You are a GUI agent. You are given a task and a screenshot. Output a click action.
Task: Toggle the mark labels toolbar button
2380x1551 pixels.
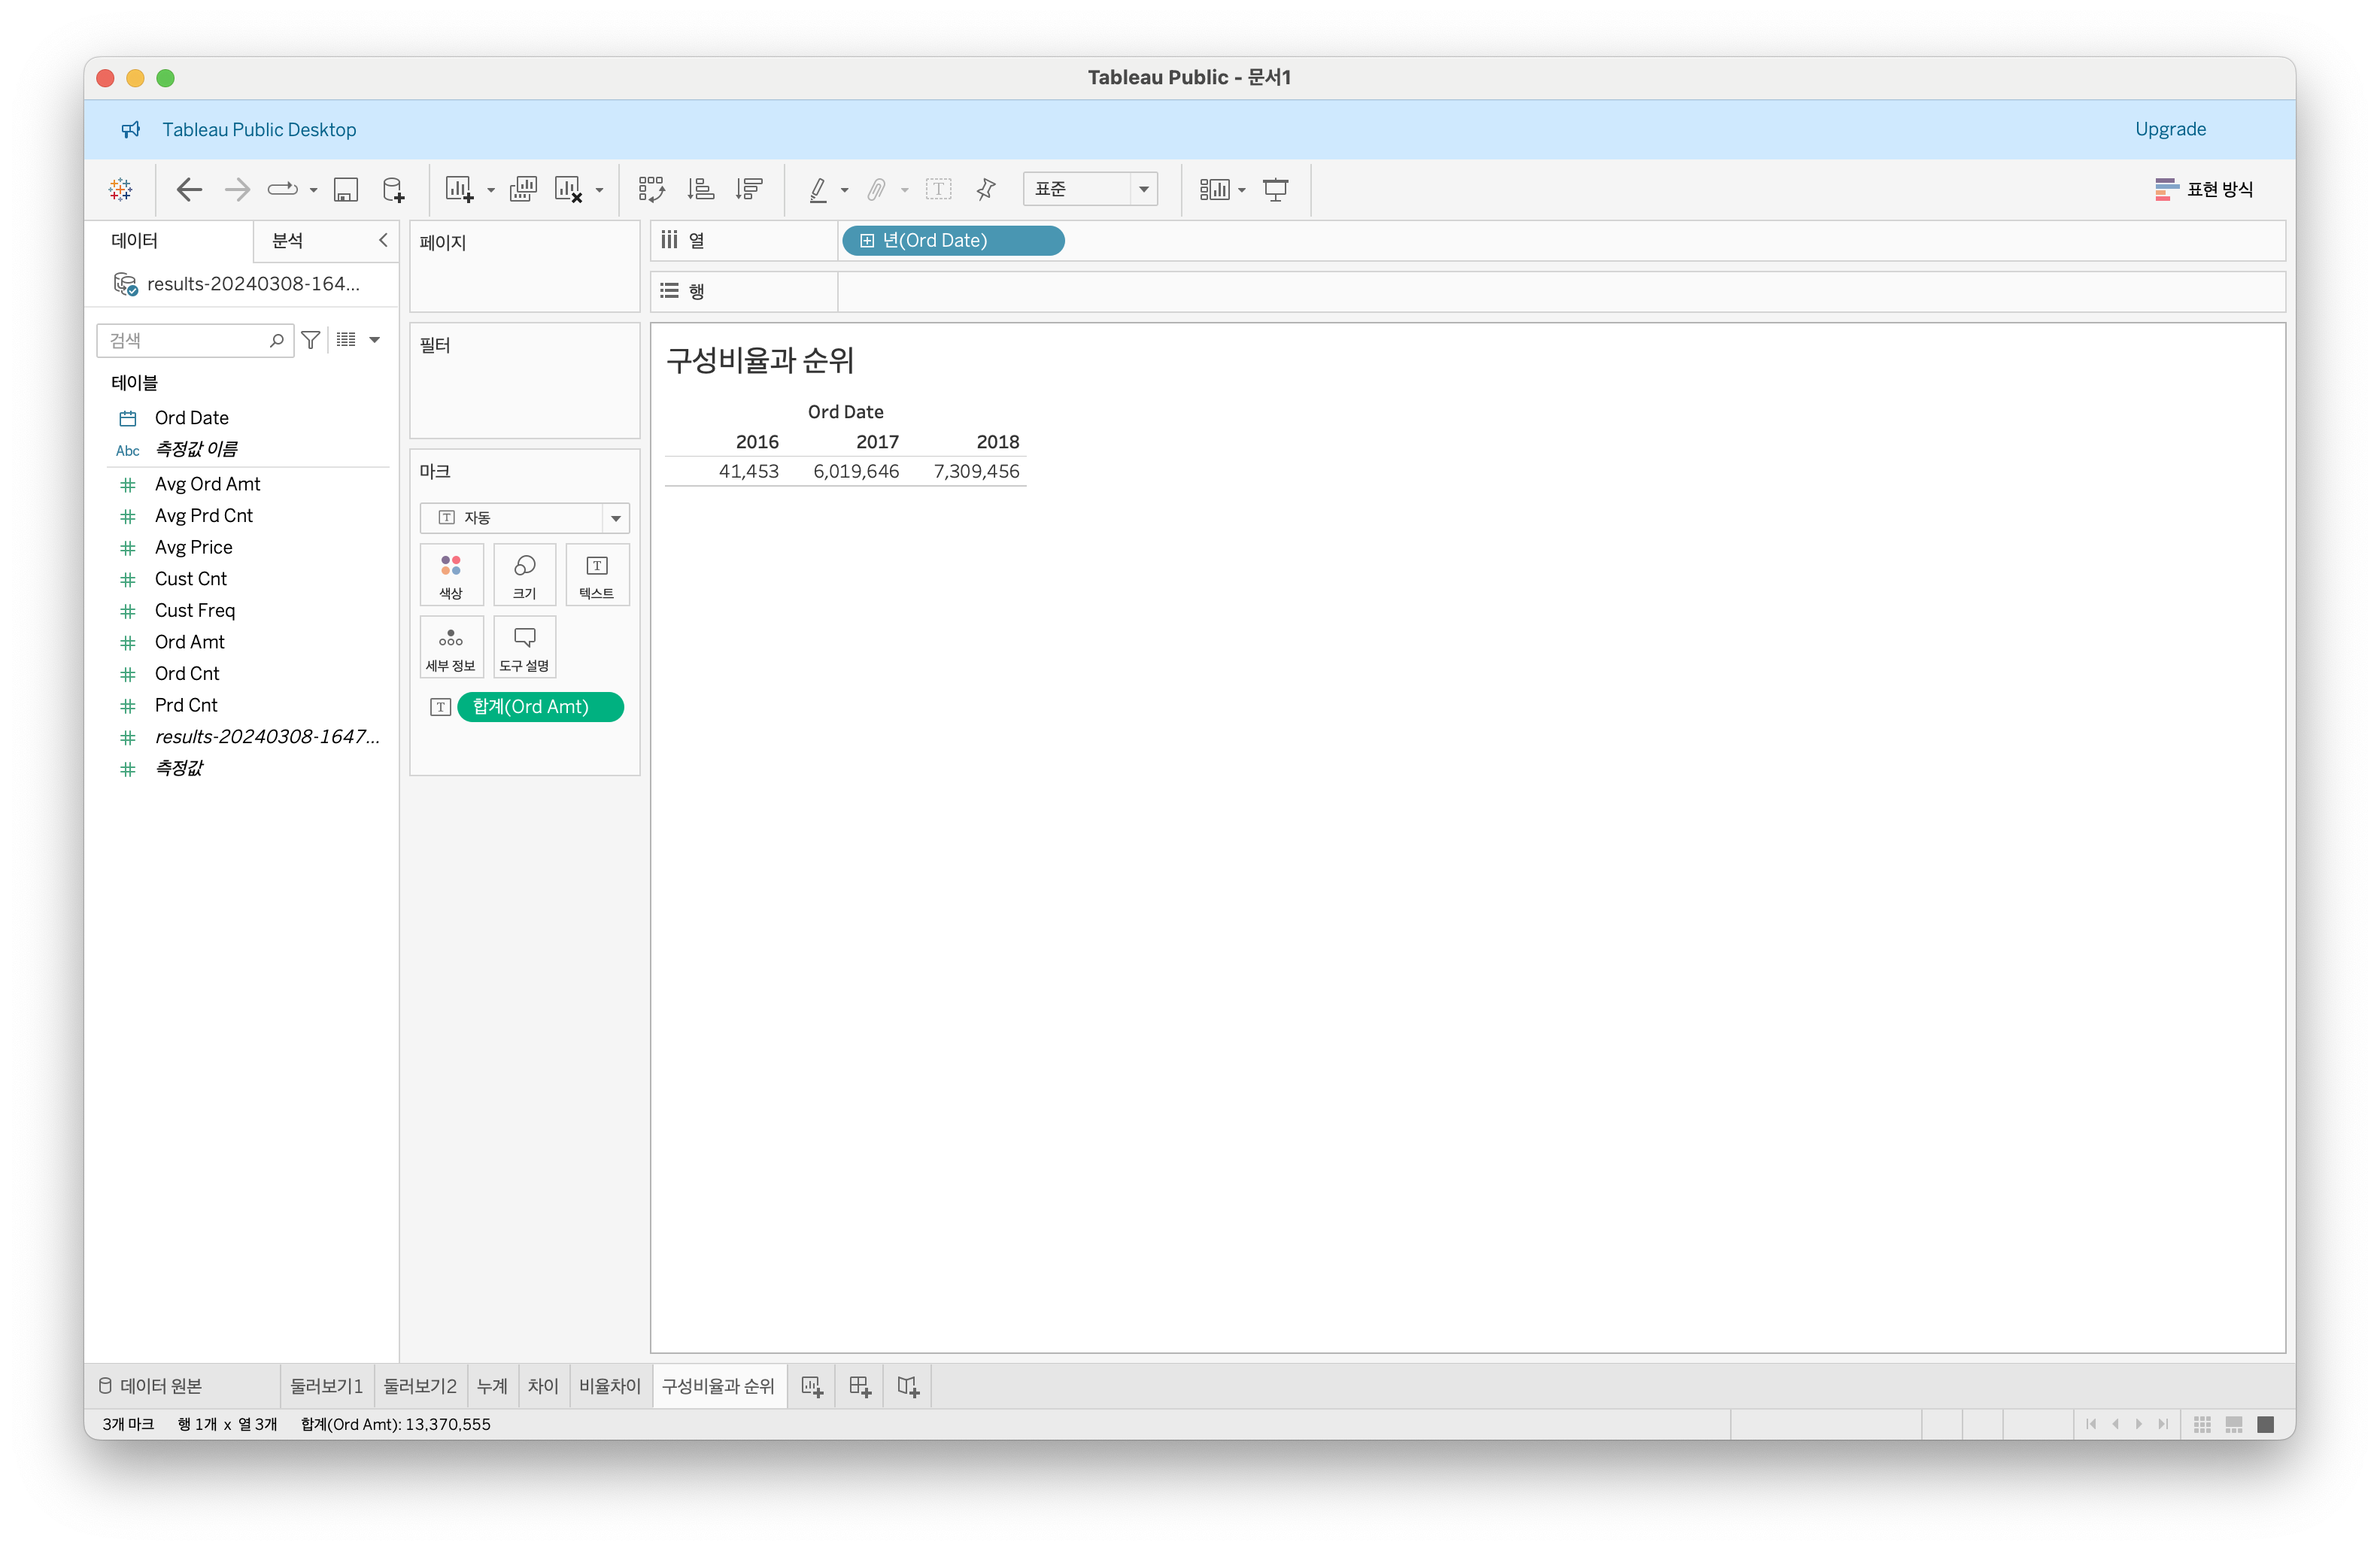pyautogui.click(x=938, y=189)
